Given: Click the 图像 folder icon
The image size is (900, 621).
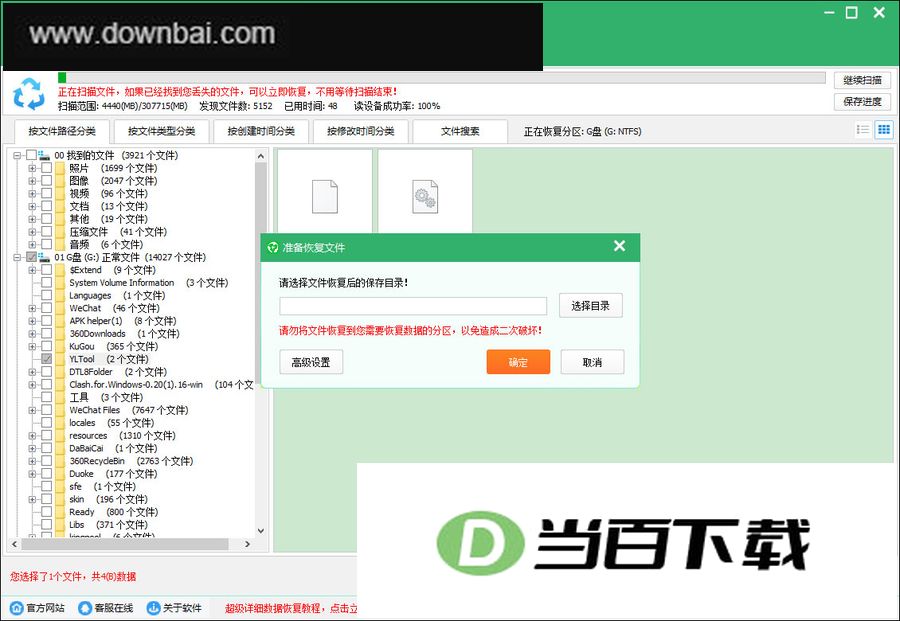Looking at the screenshot, I should pos(60,181).
